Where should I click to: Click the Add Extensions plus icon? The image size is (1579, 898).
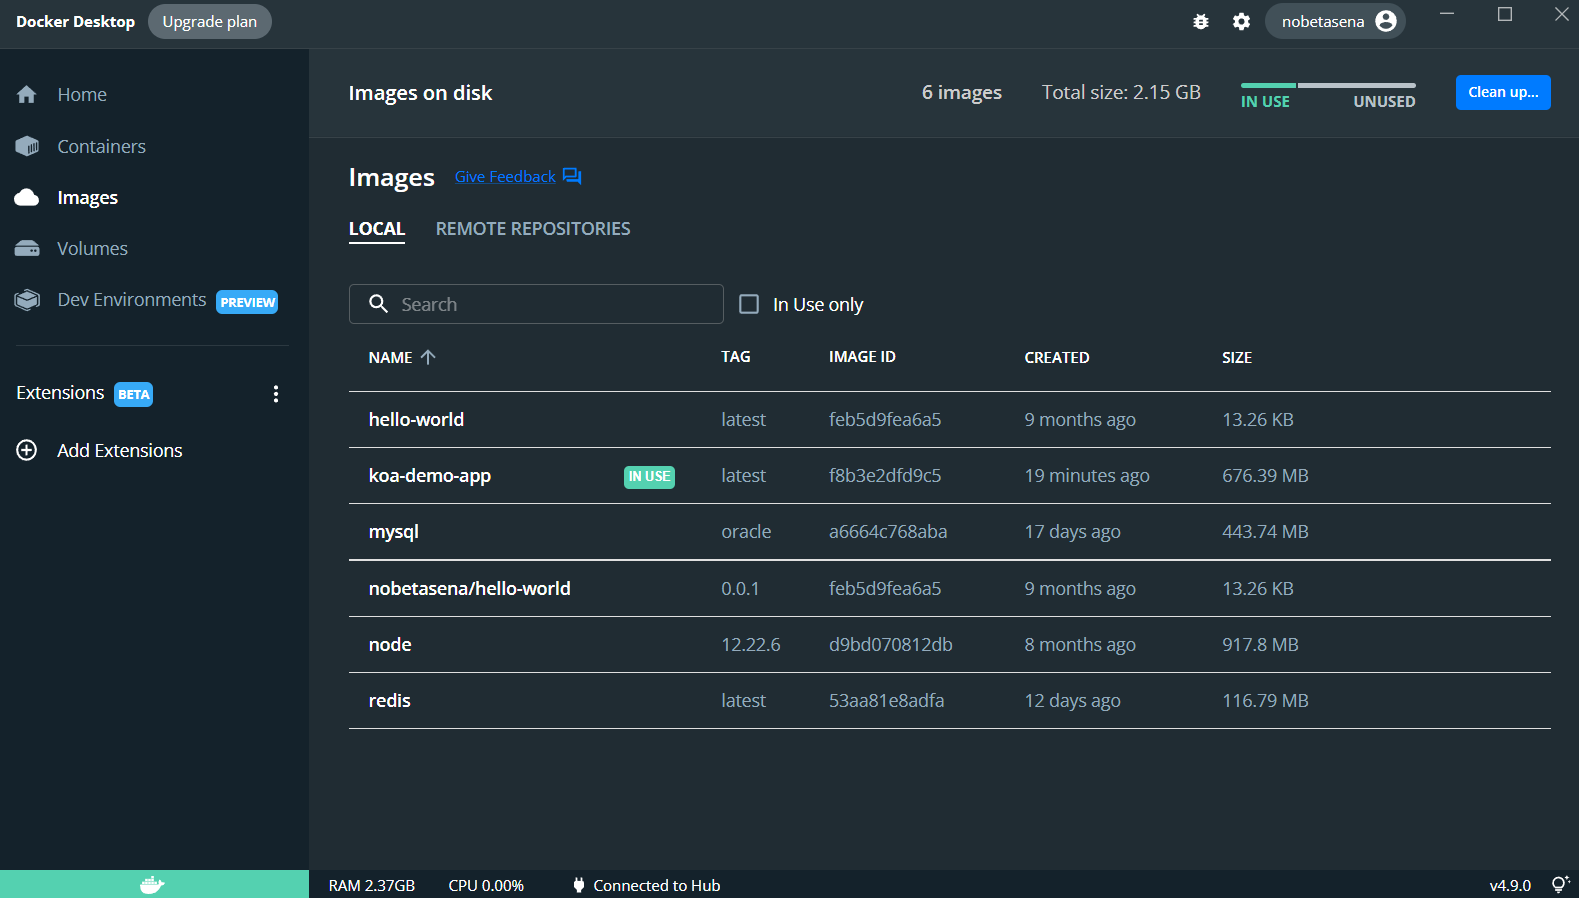pyautogui.click(x=27, y=451)
